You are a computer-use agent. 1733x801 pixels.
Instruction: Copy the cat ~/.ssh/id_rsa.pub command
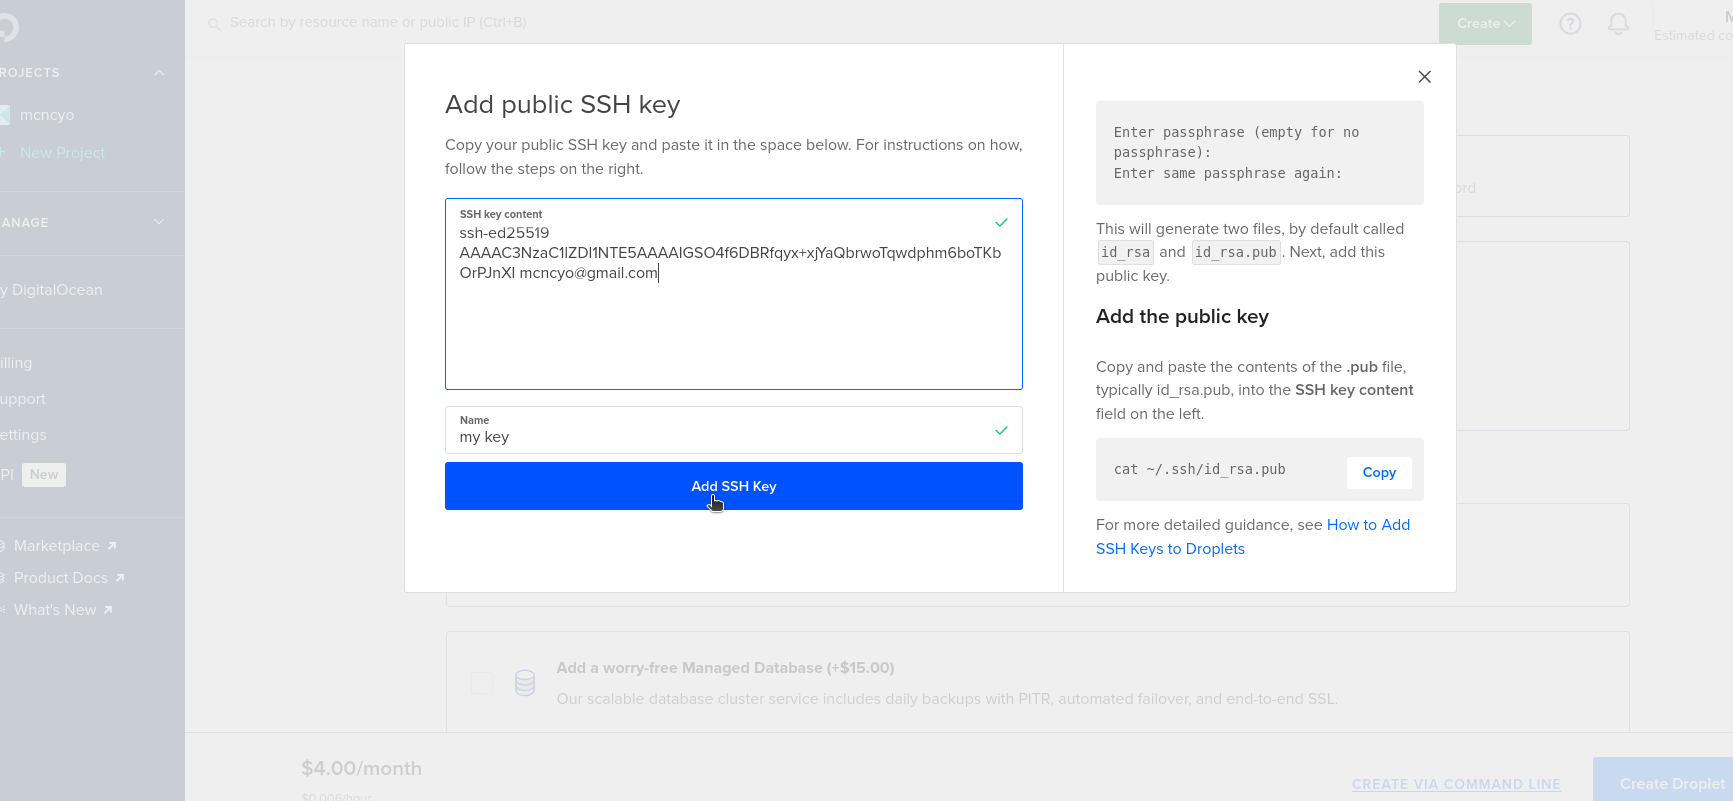coord(1379,472)
